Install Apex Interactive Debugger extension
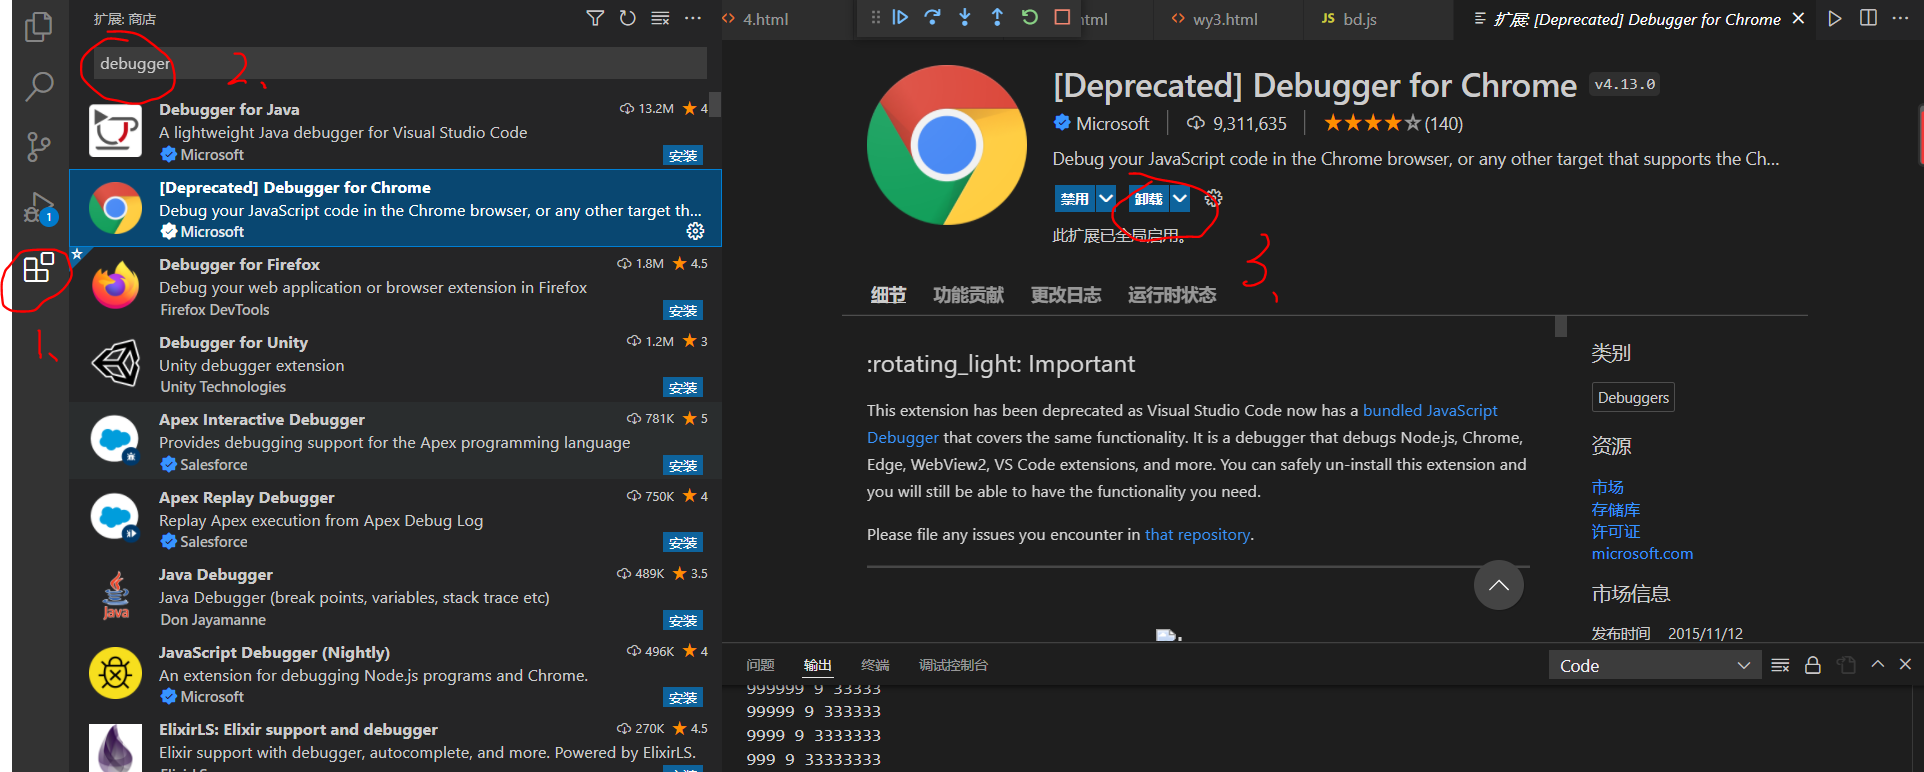1924x772 pixels. coord(683,465)
